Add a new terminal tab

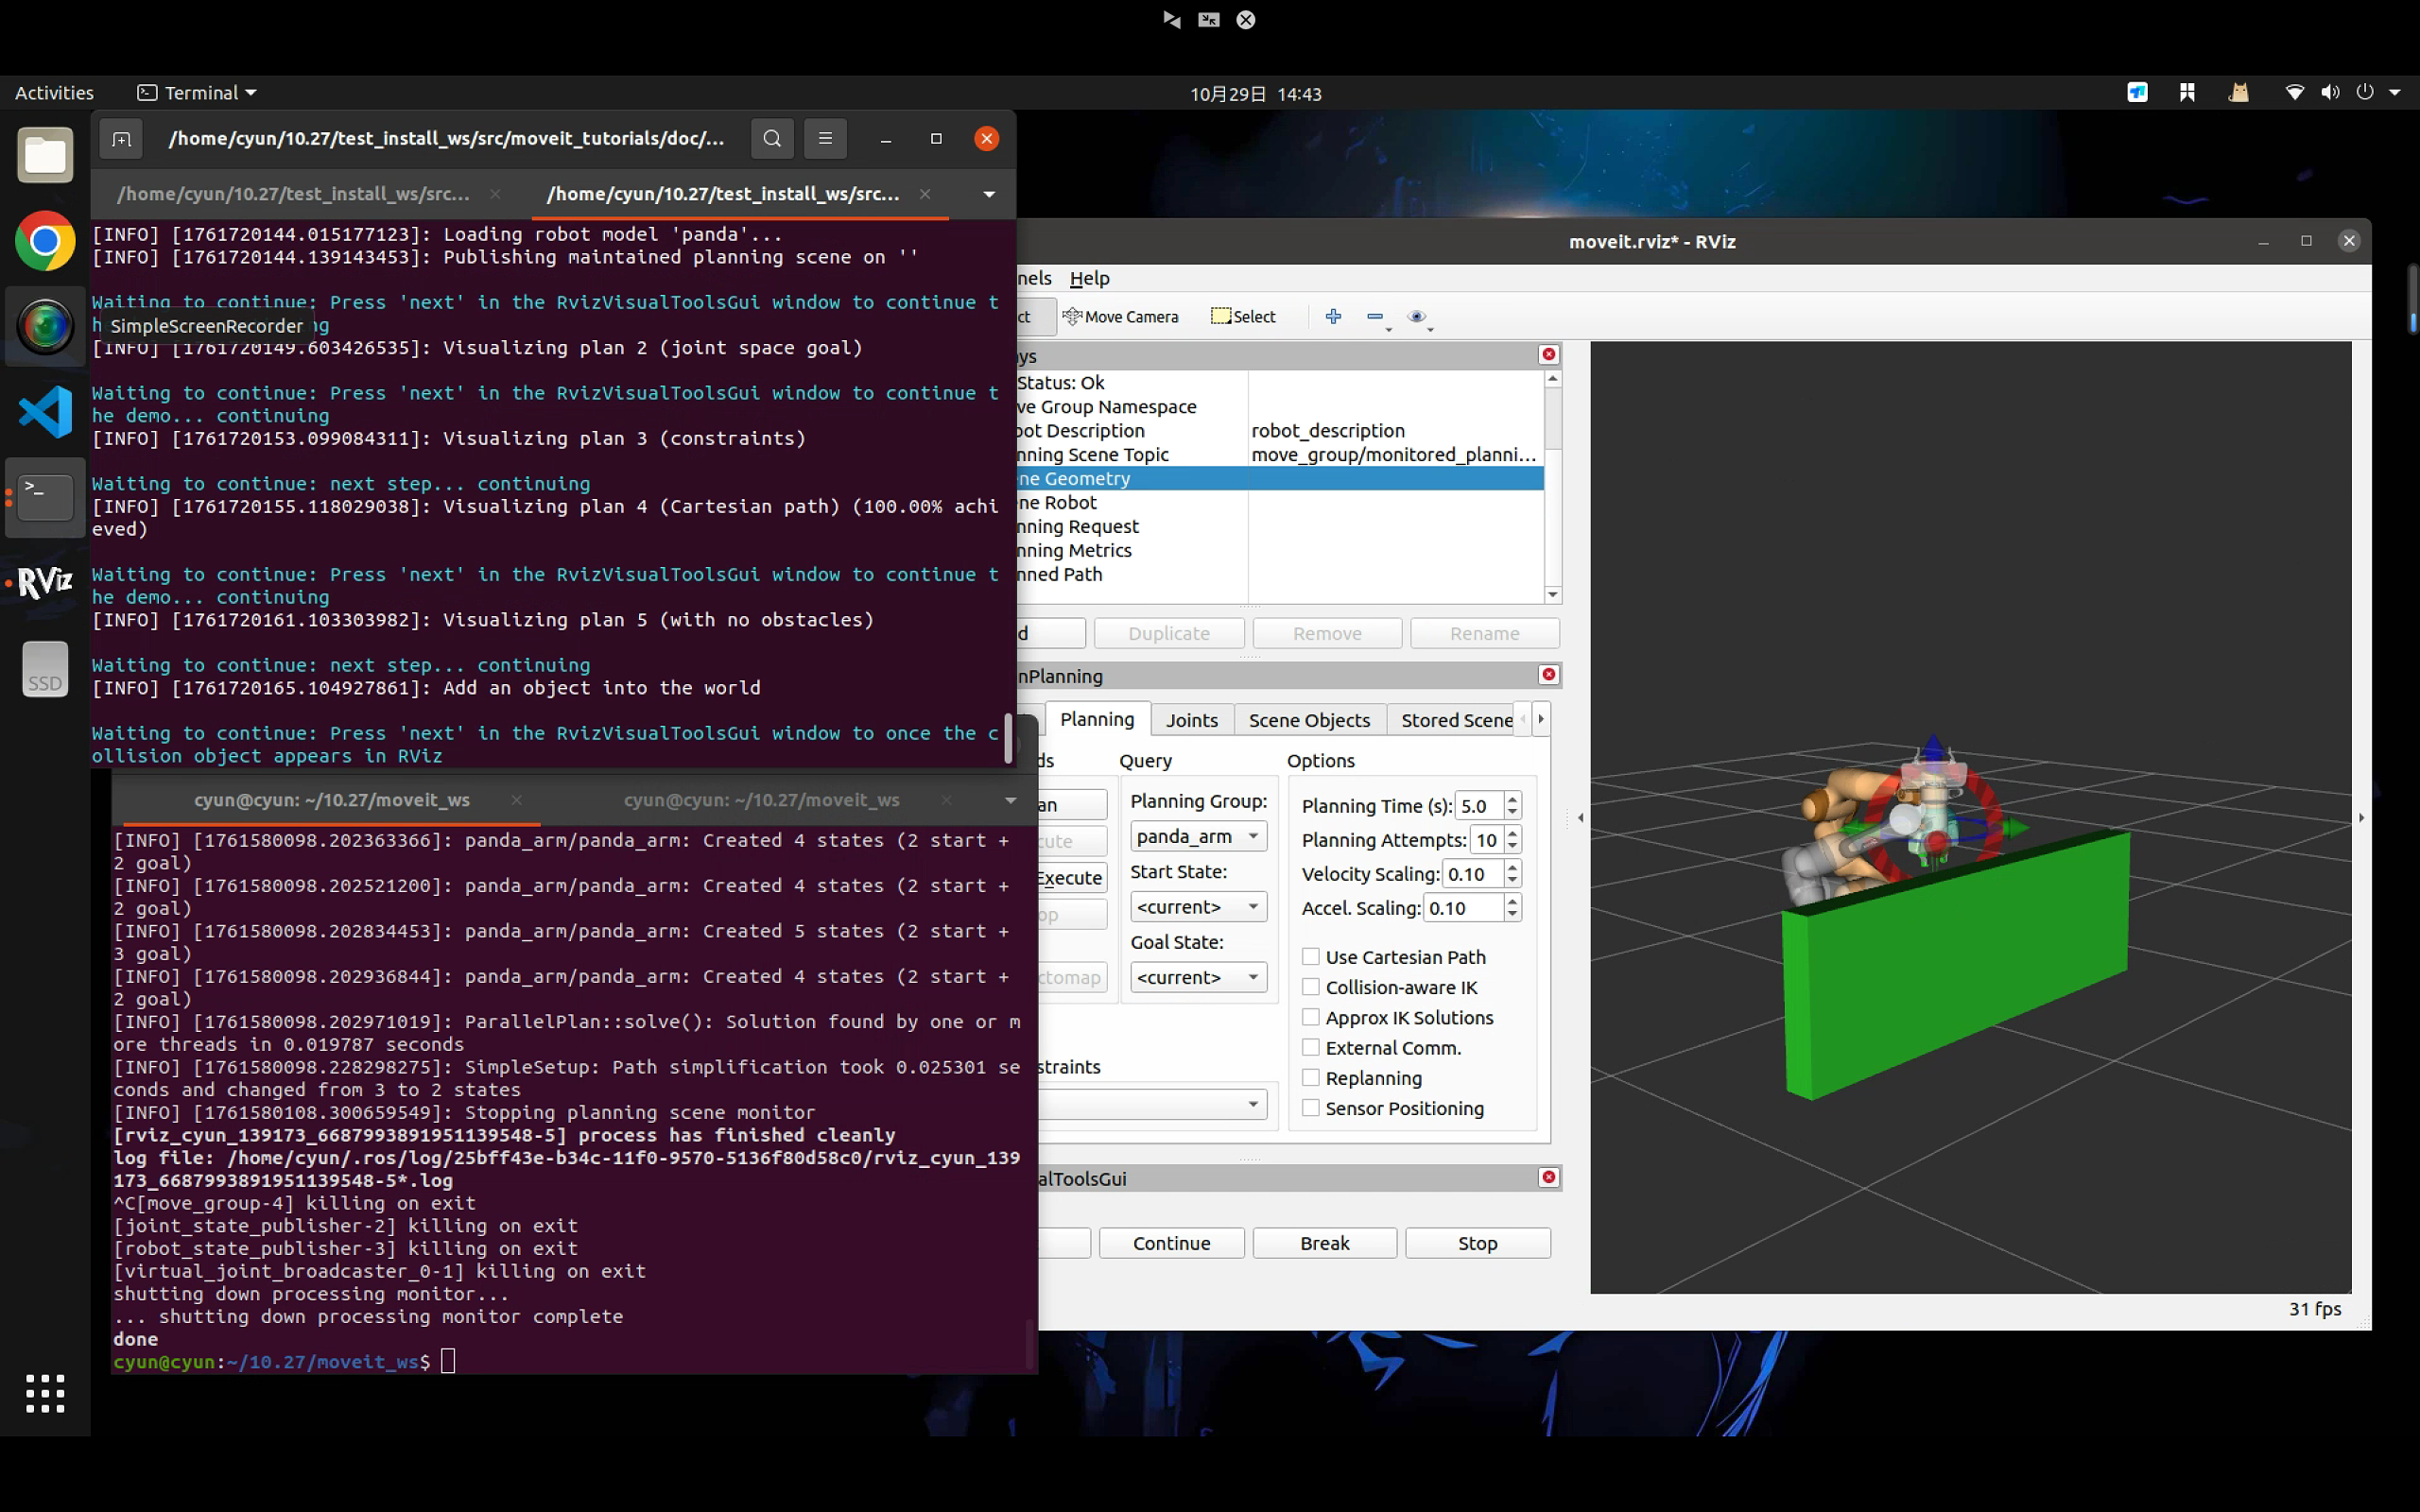pos(121,139)
